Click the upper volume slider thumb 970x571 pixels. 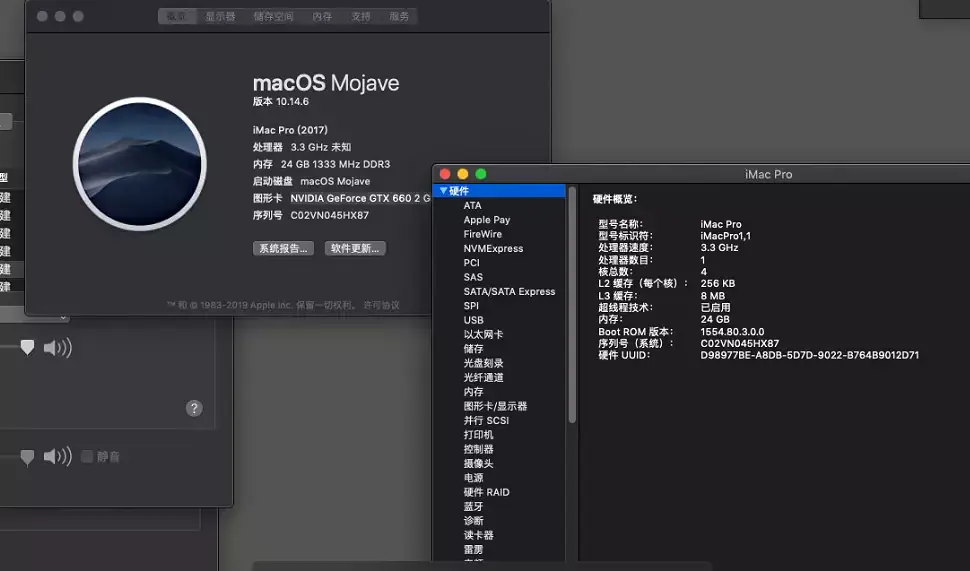point(27,348)
